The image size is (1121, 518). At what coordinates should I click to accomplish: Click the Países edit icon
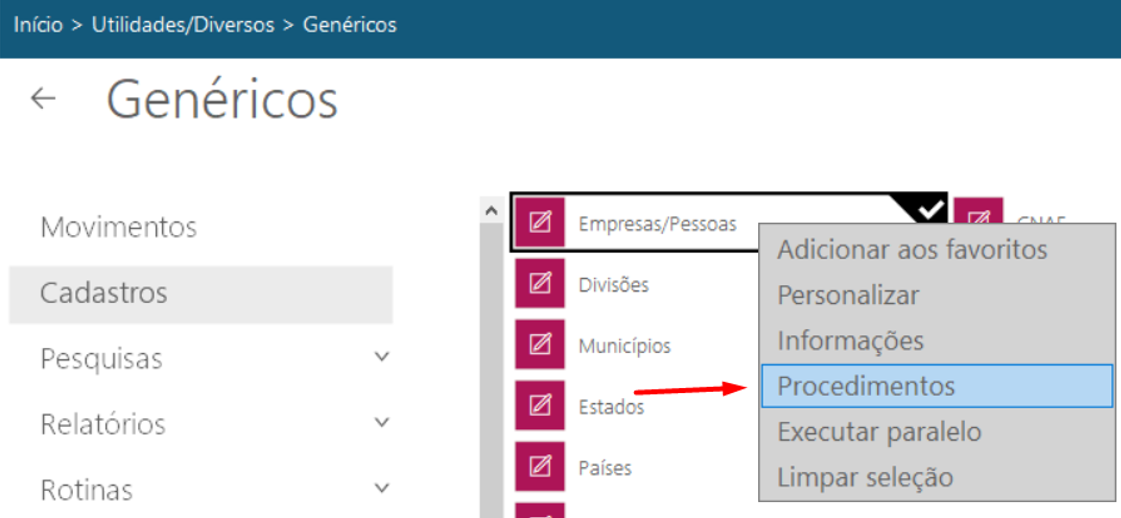[540, 467]
